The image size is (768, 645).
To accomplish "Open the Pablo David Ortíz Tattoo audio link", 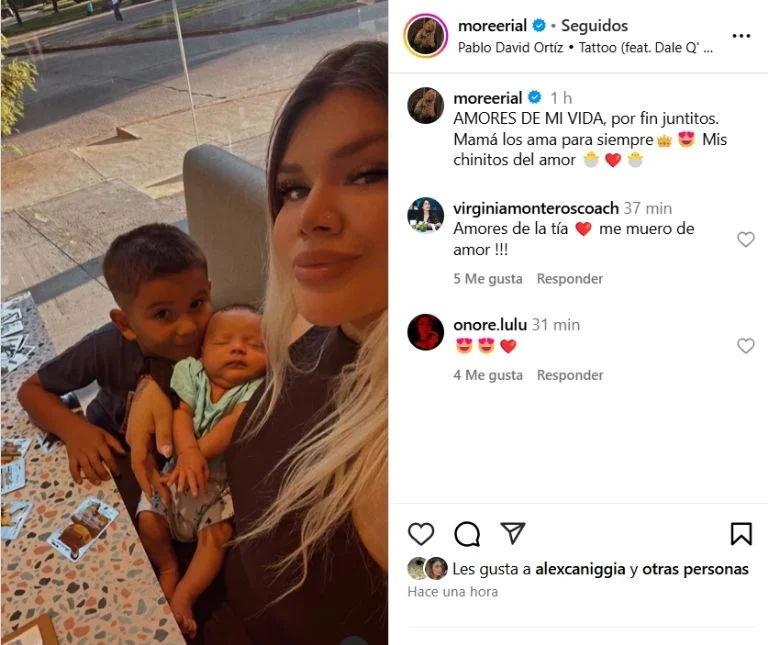I will [585, 48].
